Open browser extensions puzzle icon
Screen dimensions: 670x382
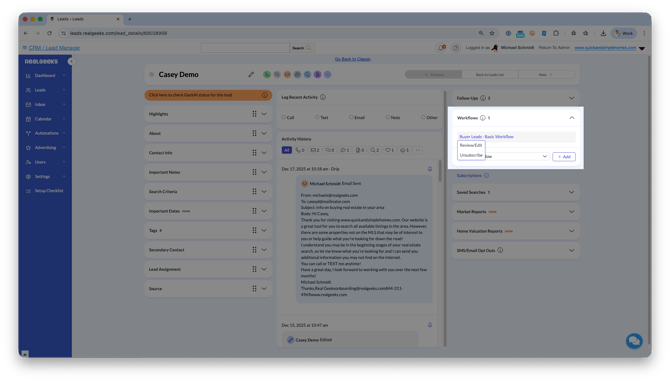pos(556,33)
